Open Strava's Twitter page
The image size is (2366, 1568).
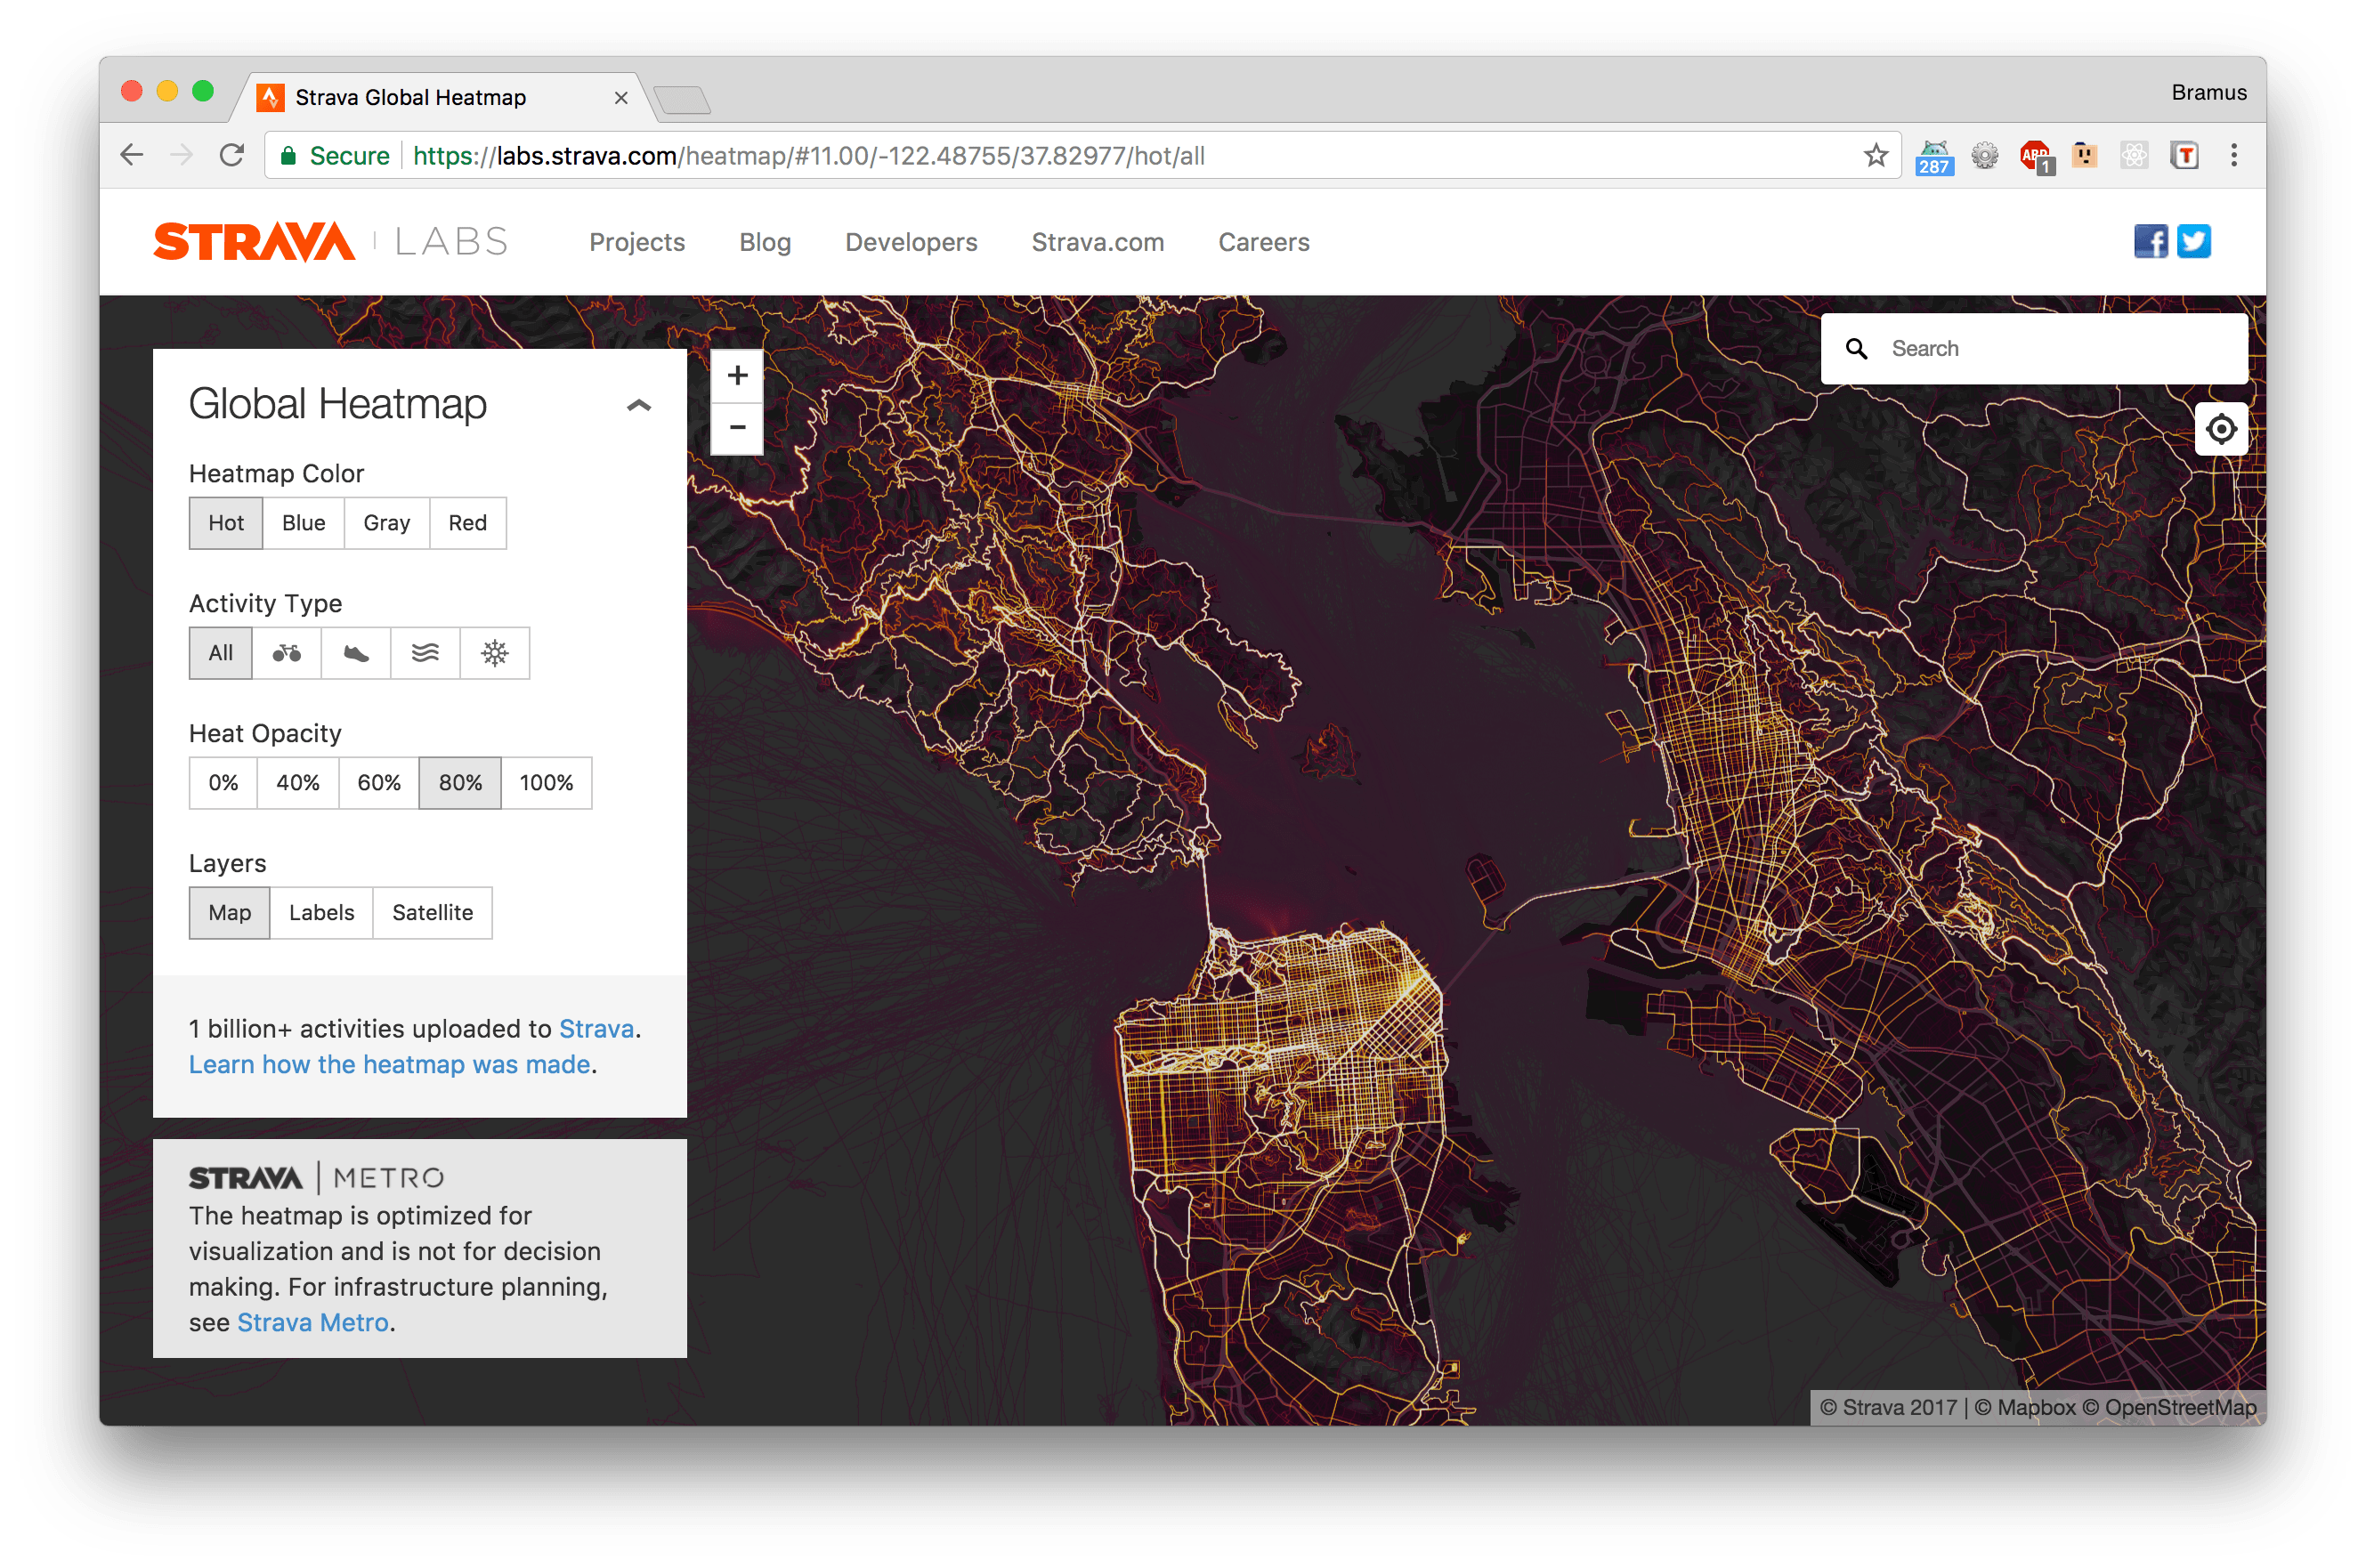(x=2193, y=241)
